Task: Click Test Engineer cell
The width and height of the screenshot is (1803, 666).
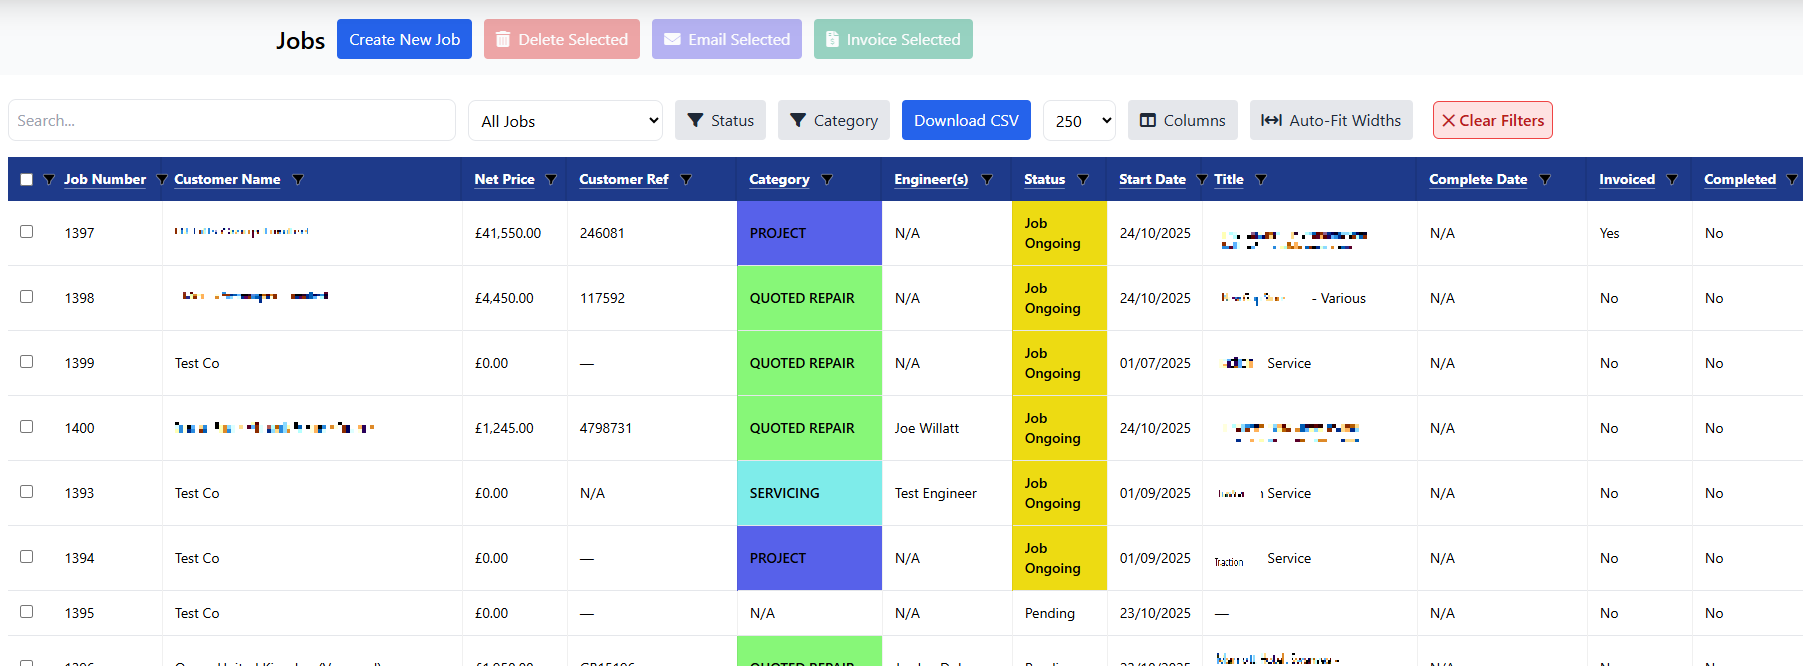Action: (936, 493)
